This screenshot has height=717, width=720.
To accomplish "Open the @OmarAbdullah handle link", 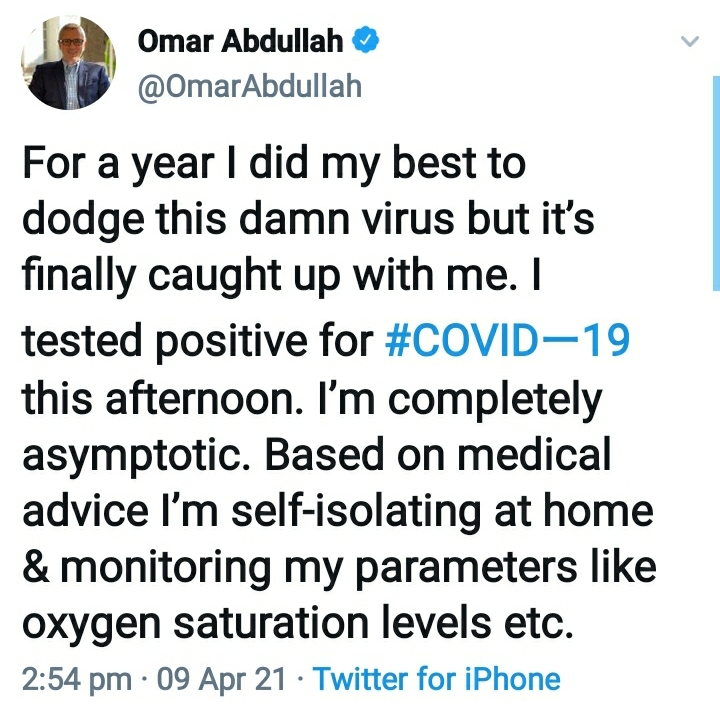I will pyautogui.click(x=248, y=87).
